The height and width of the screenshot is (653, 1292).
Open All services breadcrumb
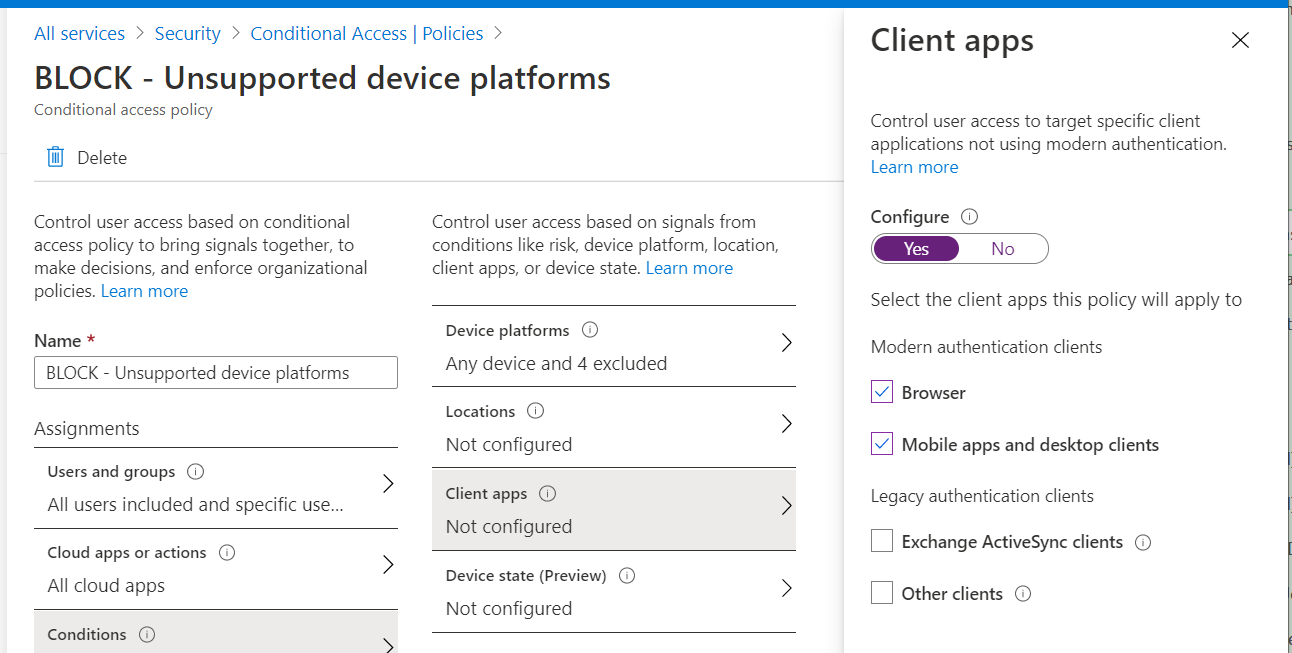point(79,33)
